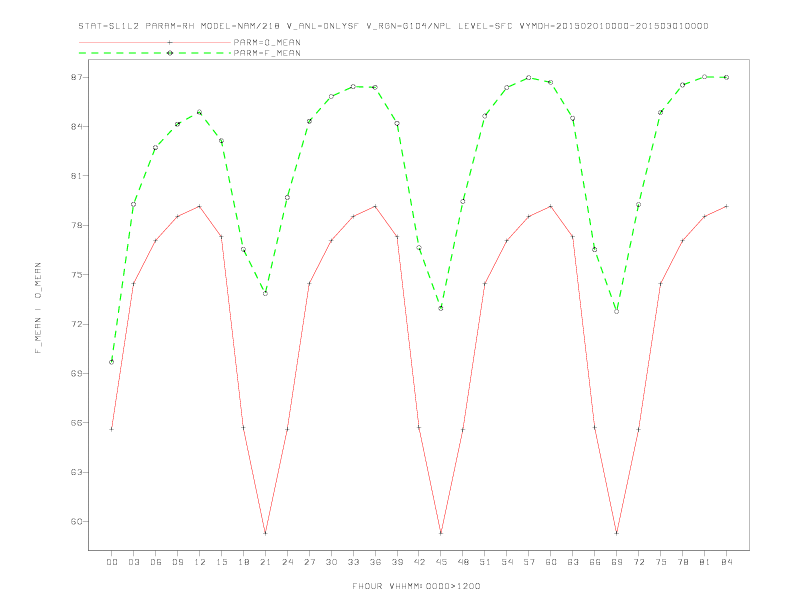Click the y-axis tick value 84
Viewport: 792px width, 612px height.
(x=76, y=126)
